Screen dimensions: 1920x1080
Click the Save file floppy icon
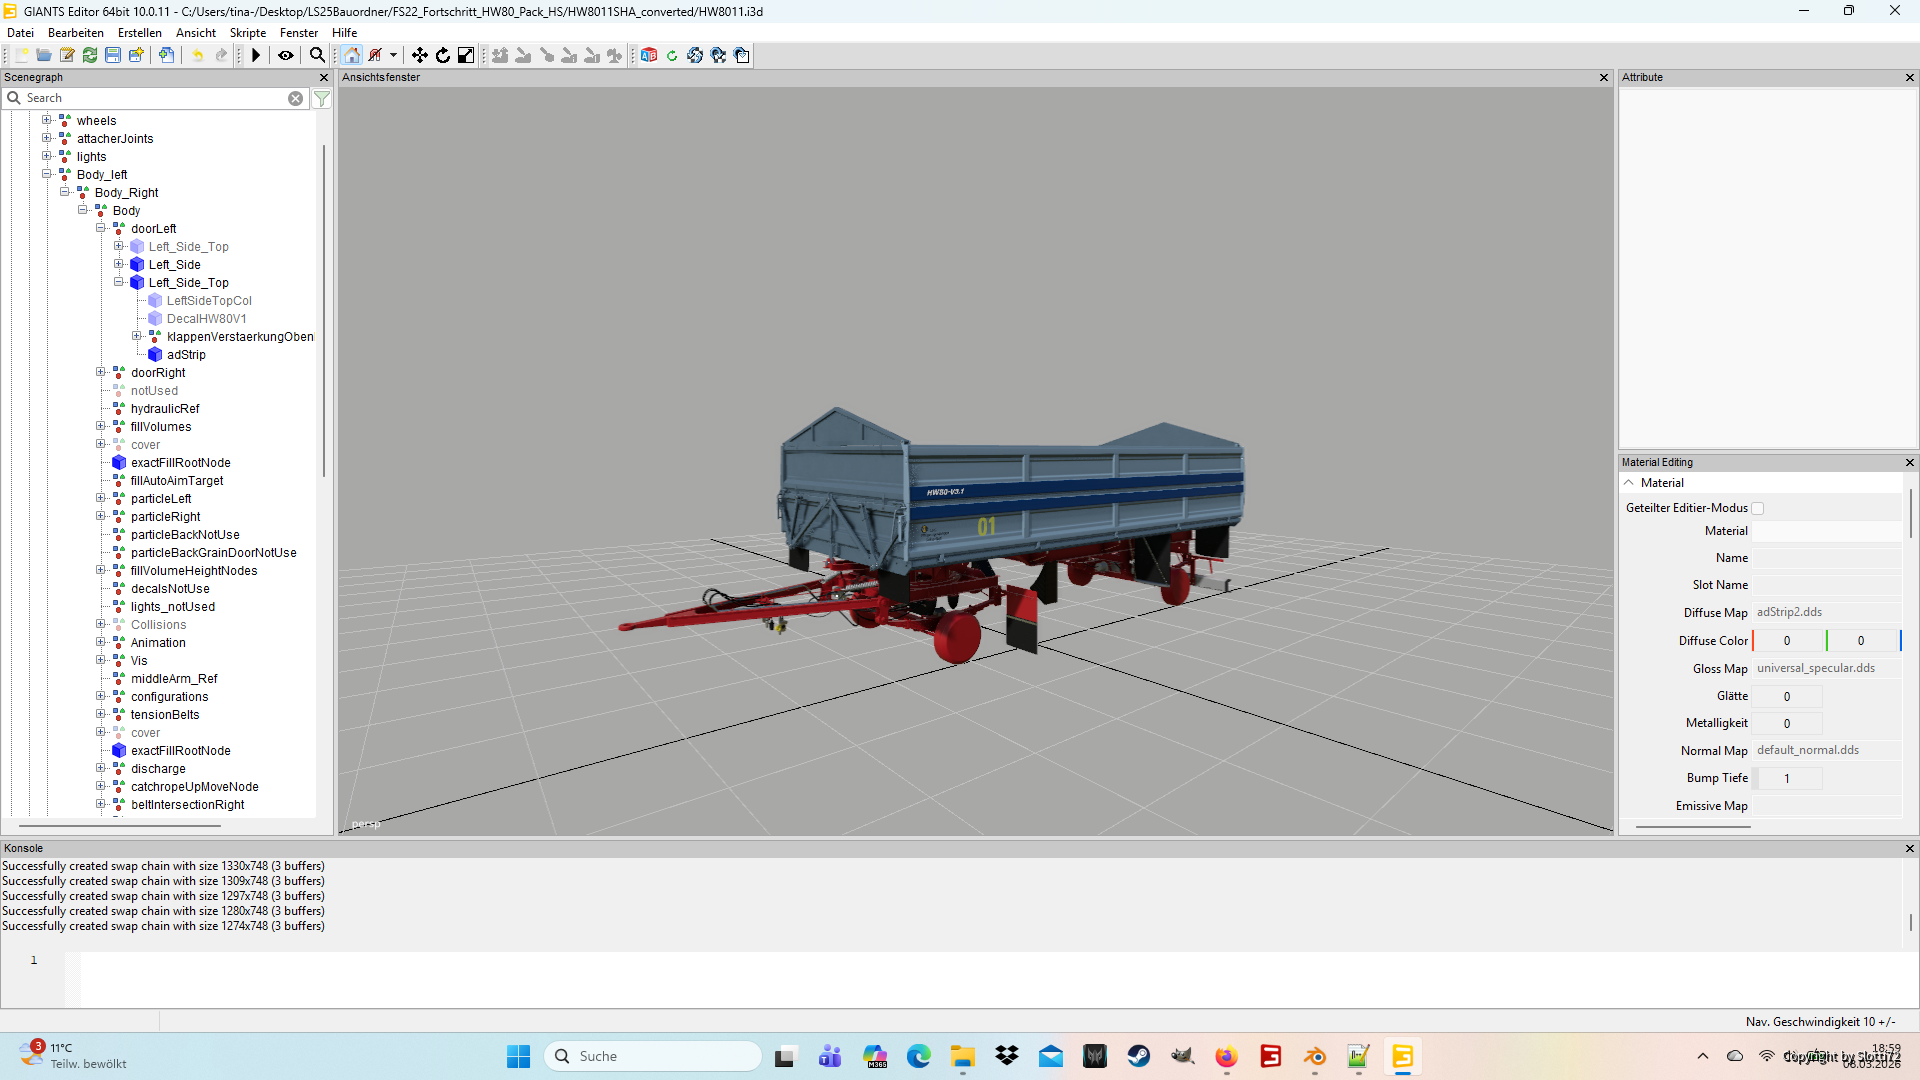(113, 56)
